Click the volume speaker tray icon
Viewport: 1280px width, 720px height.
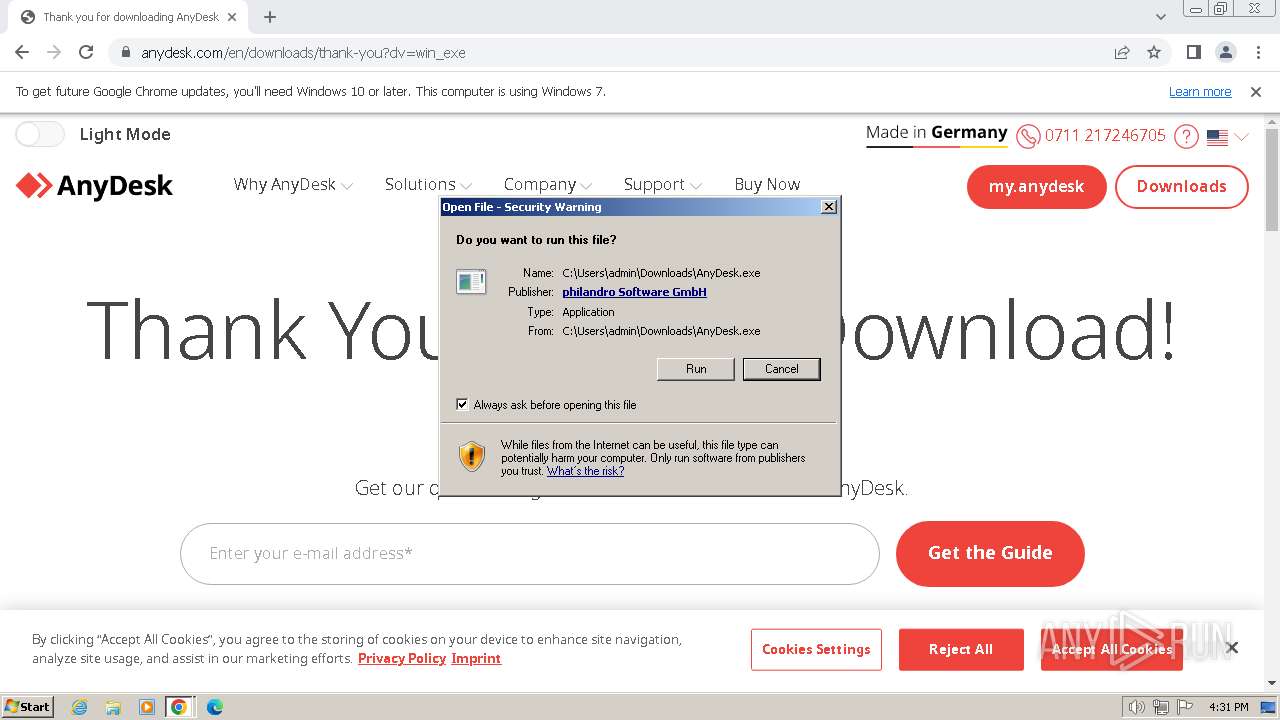pos(1137,707)
